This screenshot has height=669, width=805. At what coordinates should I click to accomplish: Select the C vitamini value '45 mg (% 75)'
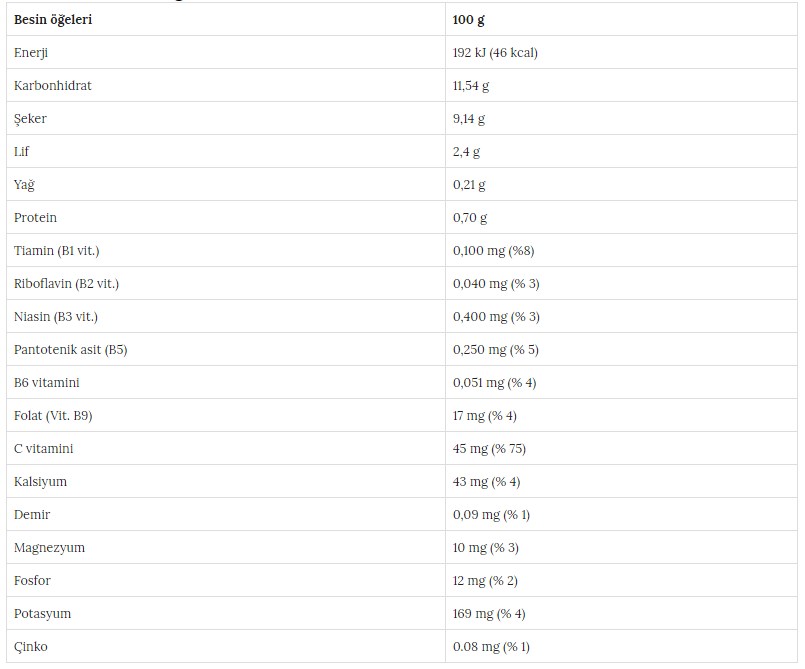[x=489, y=449]
